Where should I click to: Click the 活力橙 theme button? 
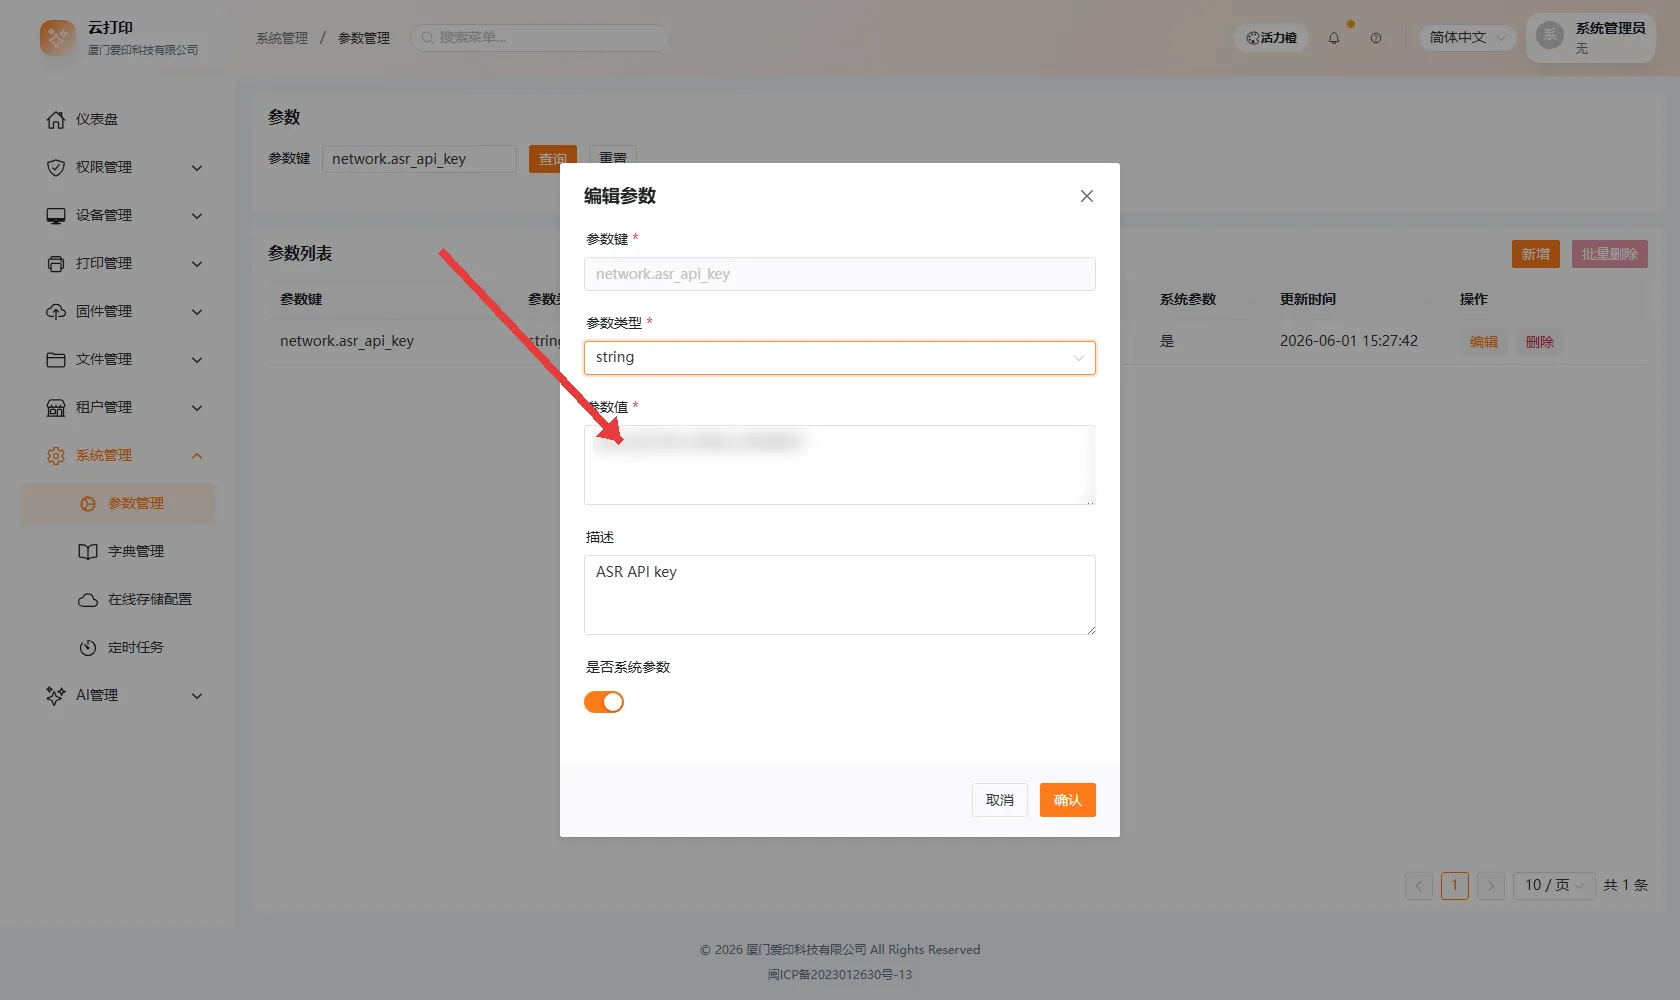coord(1271,38)
